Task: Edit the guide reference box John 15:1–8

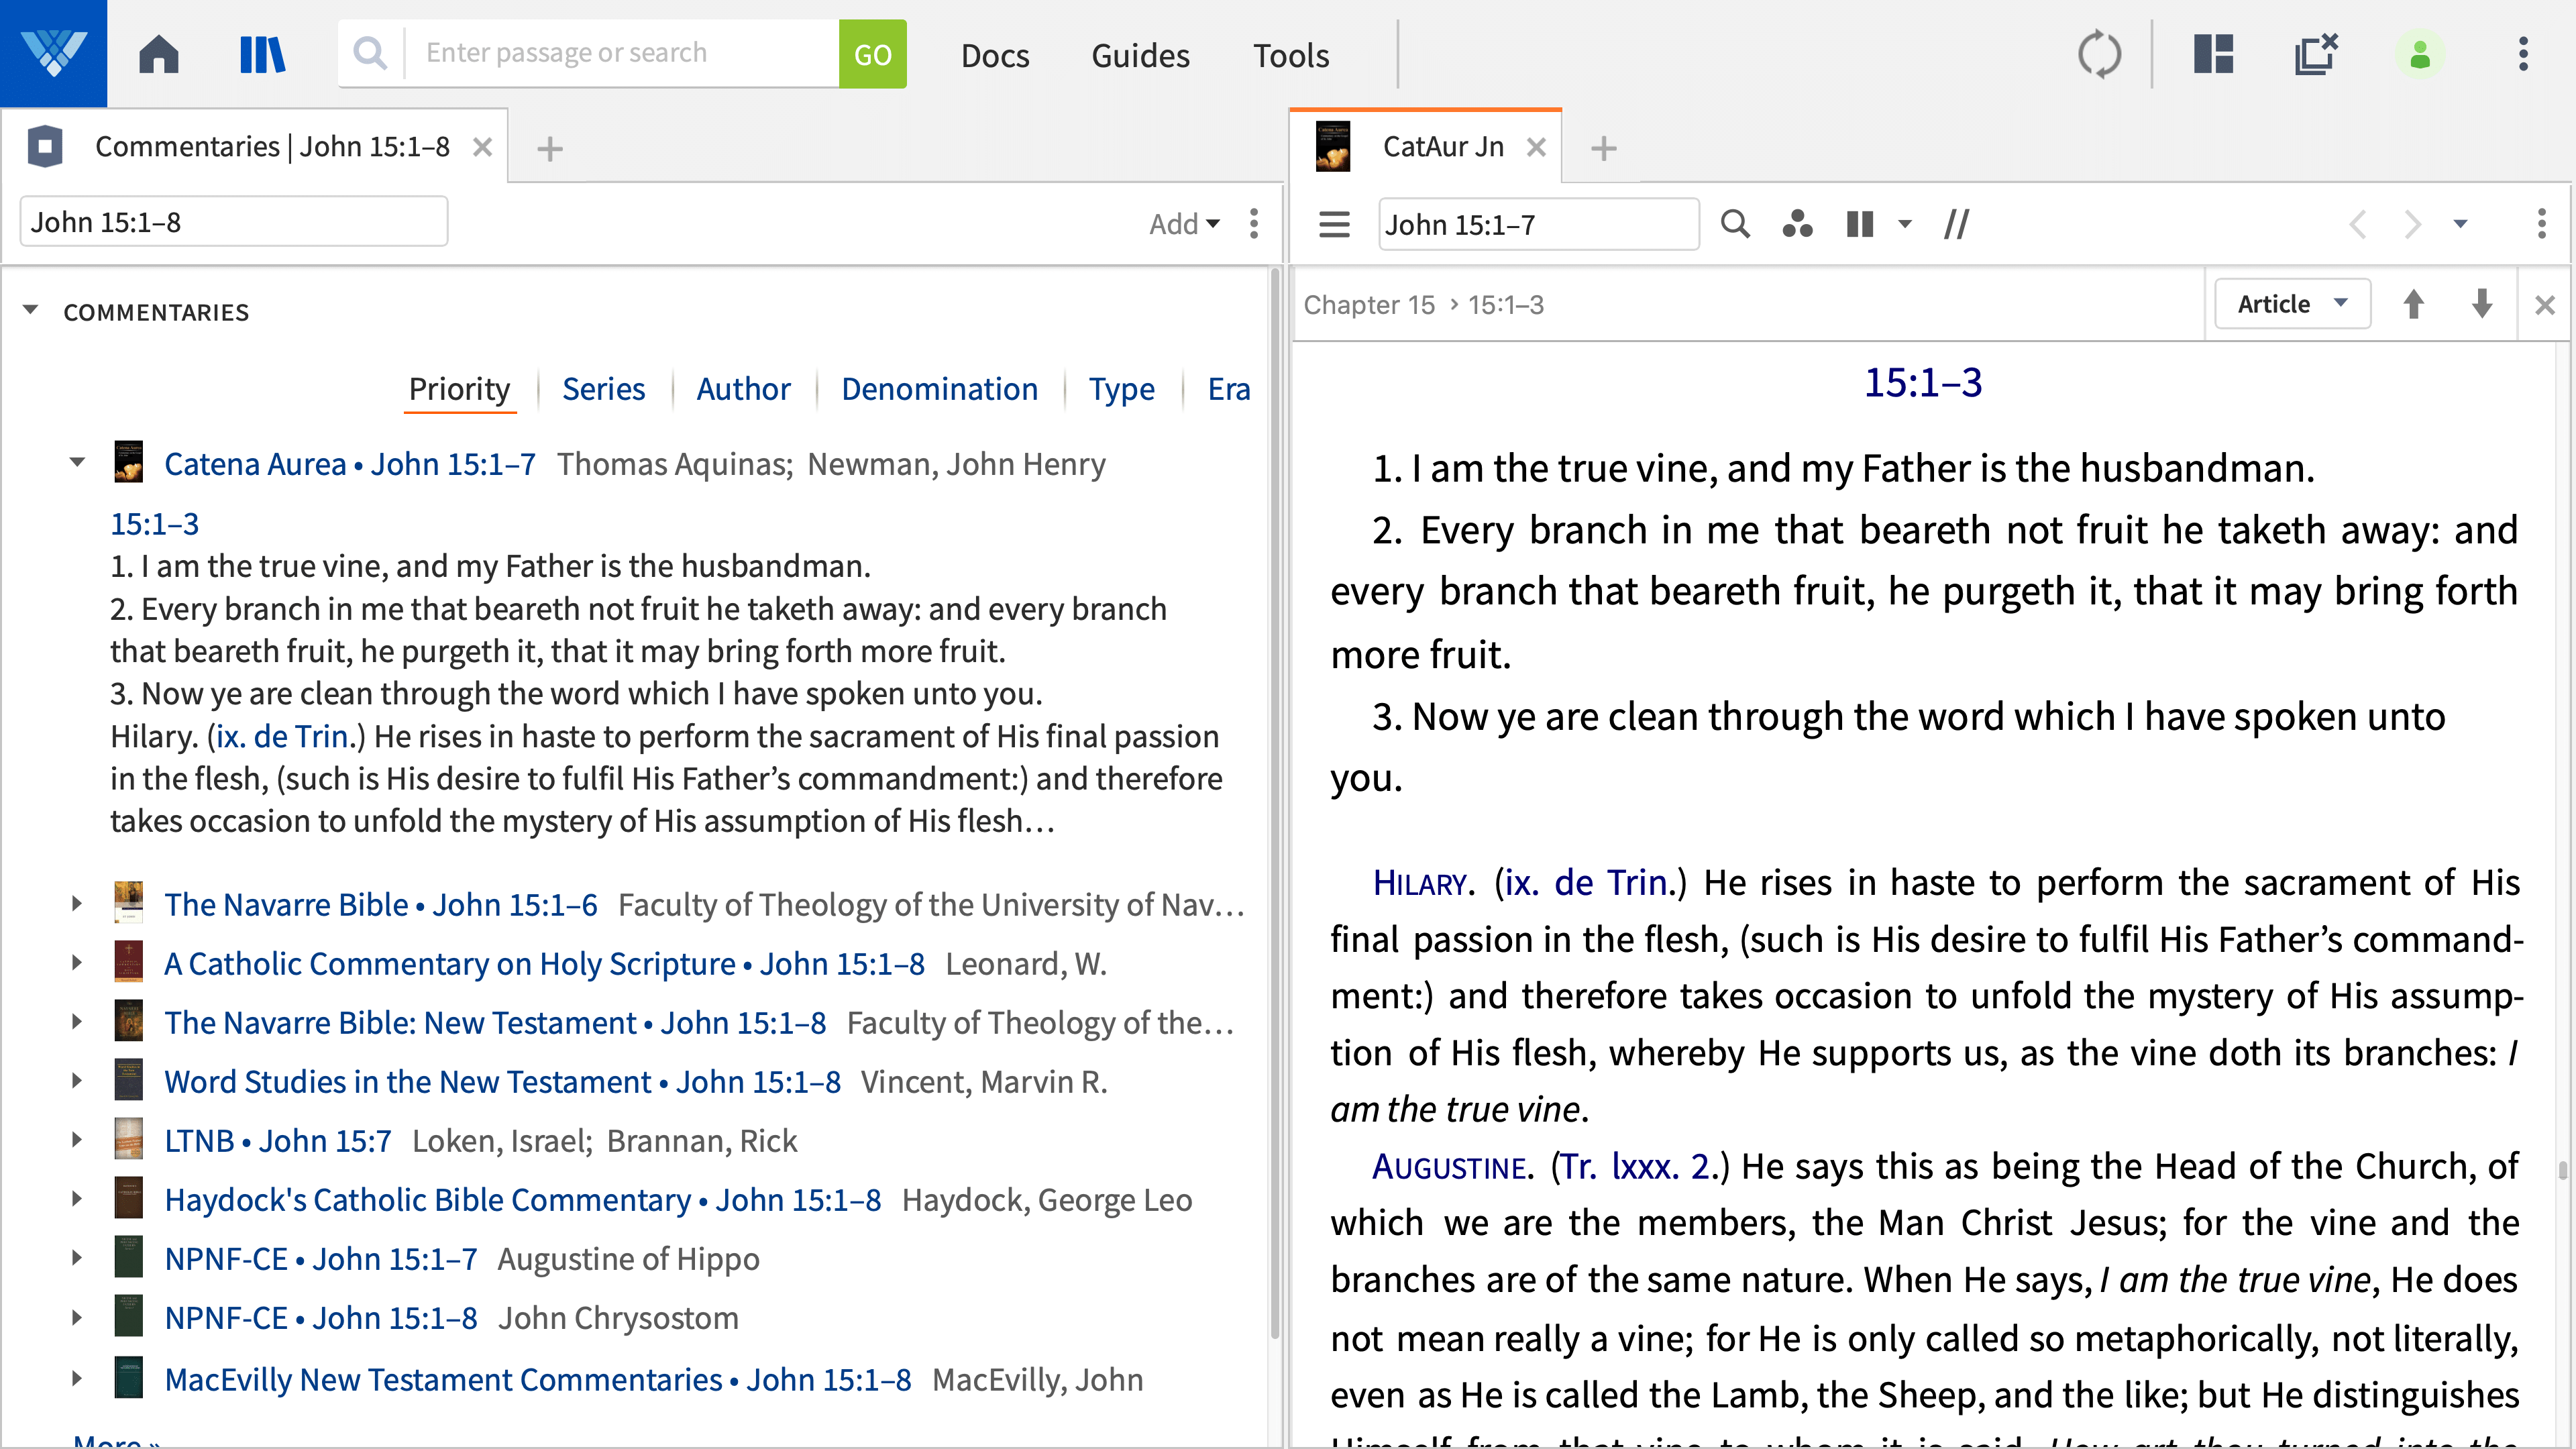Action: pyautogui.click(x=234, y=222)
